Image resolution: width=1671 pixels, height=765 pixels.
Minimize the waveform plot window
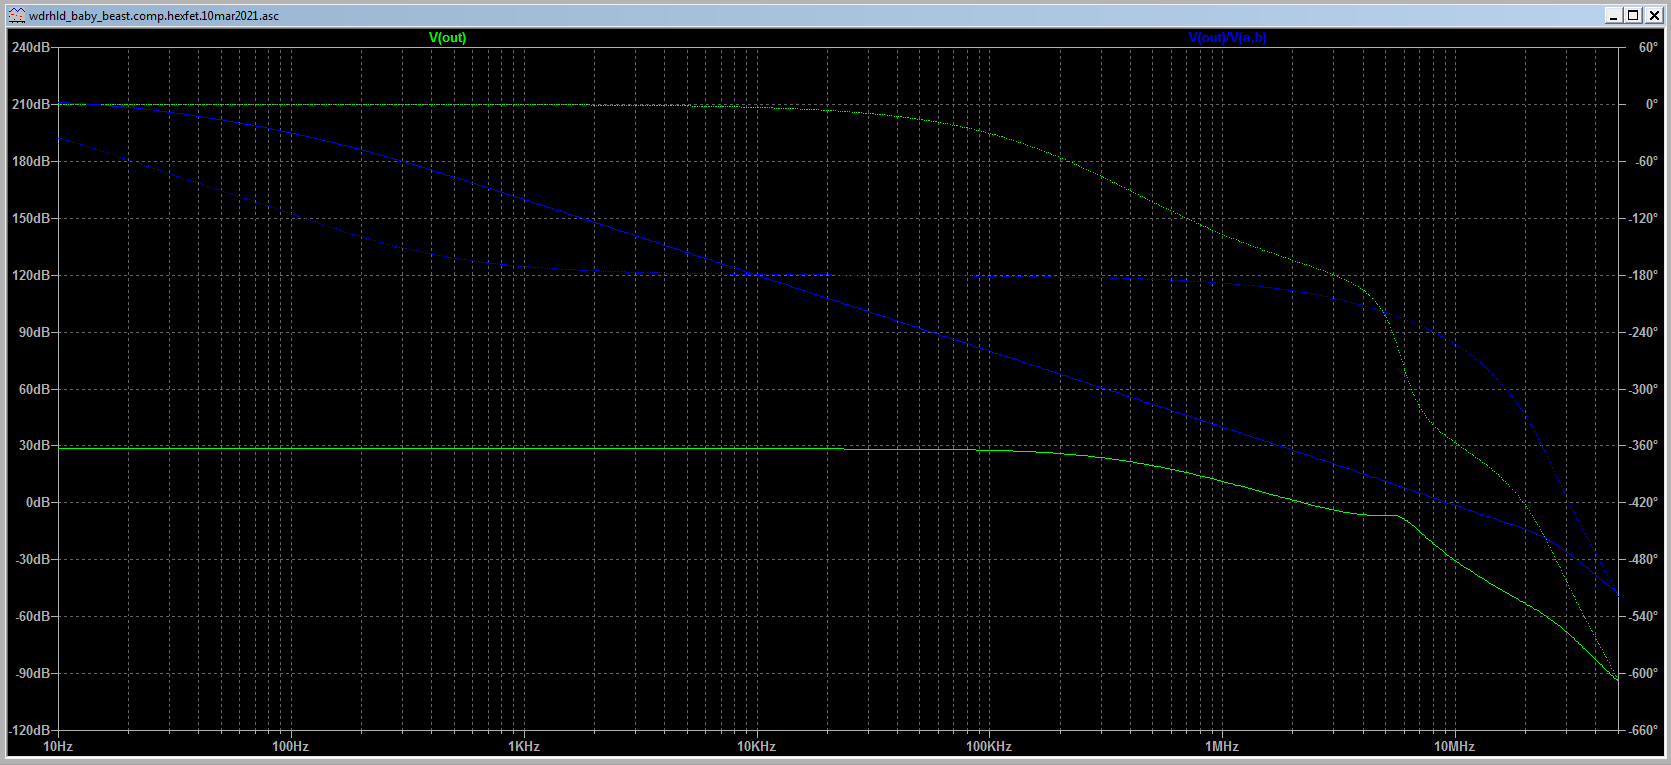coord(1613,15)
